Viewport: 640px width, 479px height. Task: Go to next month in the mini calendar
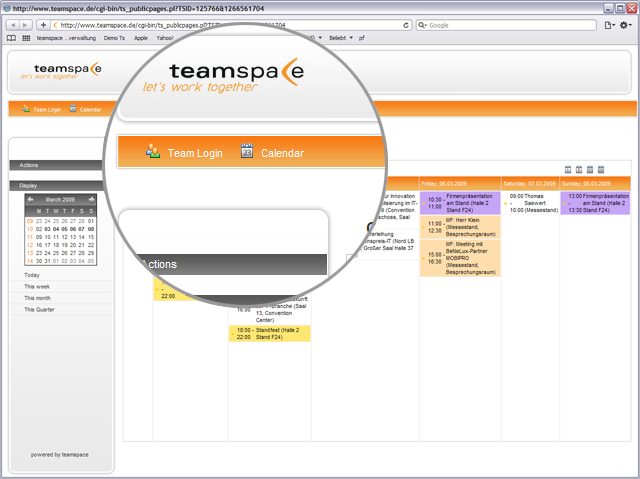[91, 199]
